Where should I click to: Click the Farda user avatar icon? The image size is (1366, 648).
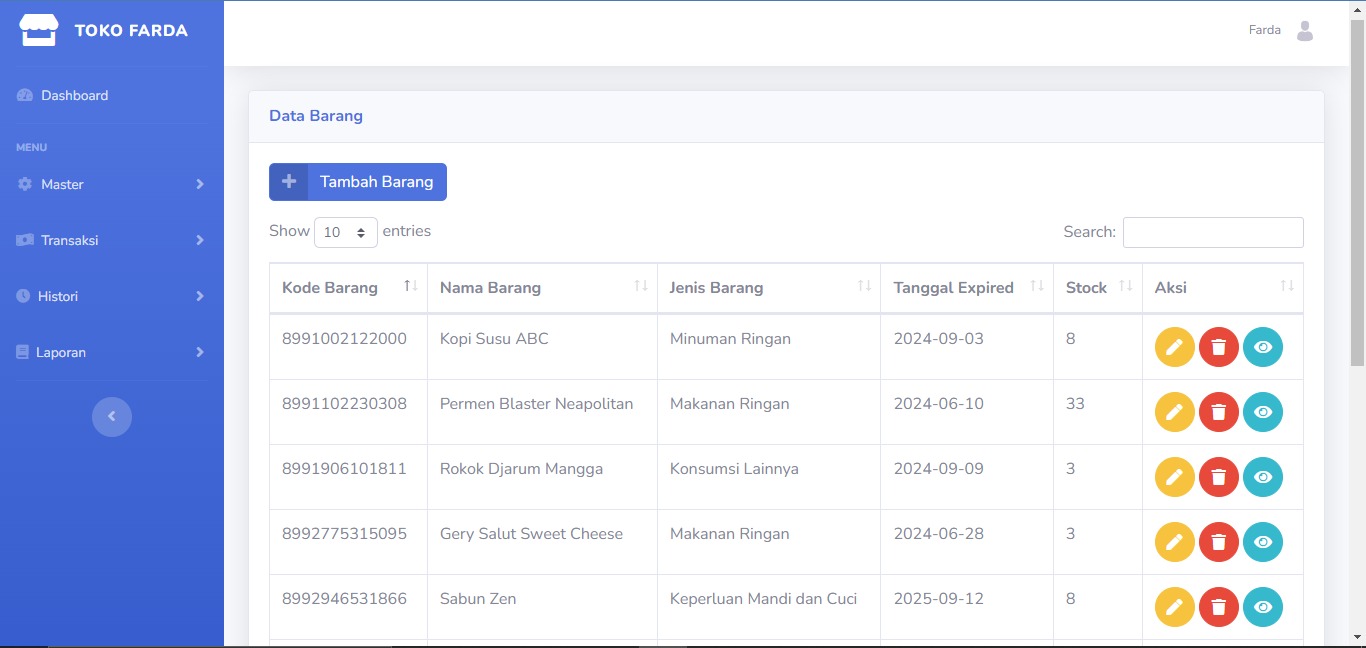tap(1304, 31)
